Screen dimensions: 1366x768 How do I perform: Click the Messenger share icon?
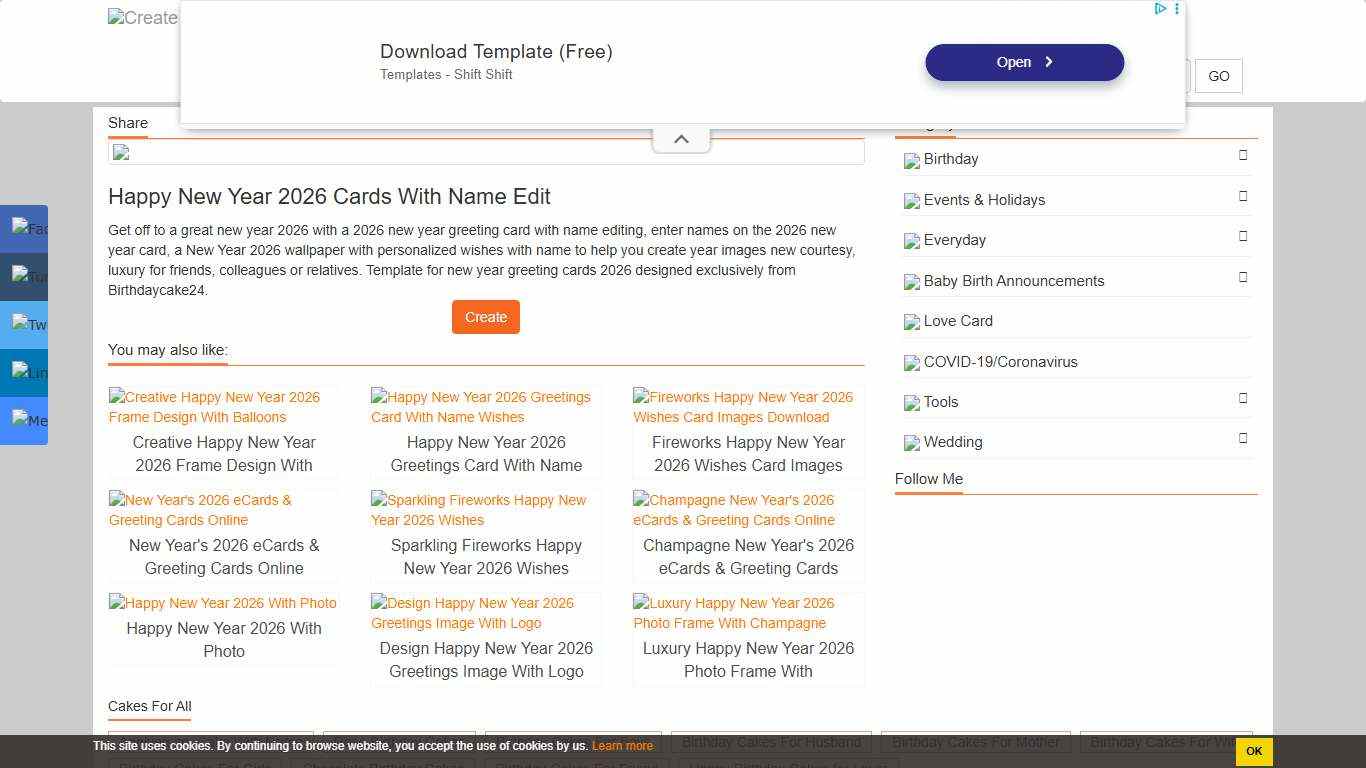[24, 421]
